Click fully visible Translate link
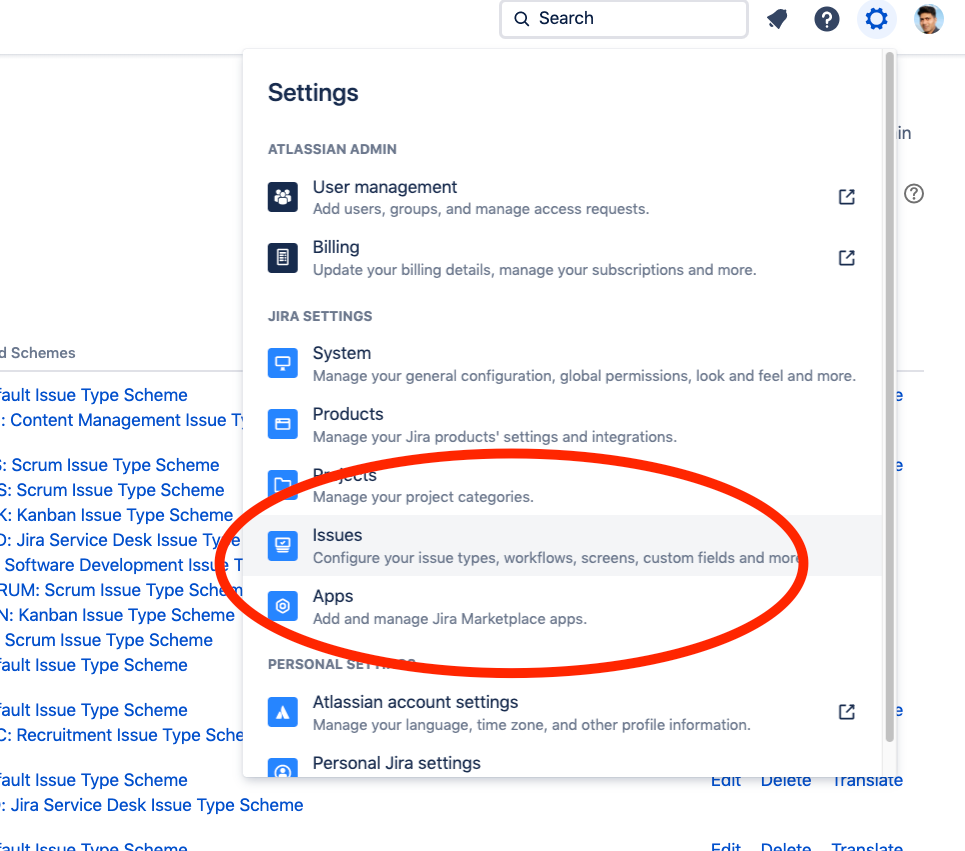The height and width of the screenshot is (851, 965). (x=867, y=780)
